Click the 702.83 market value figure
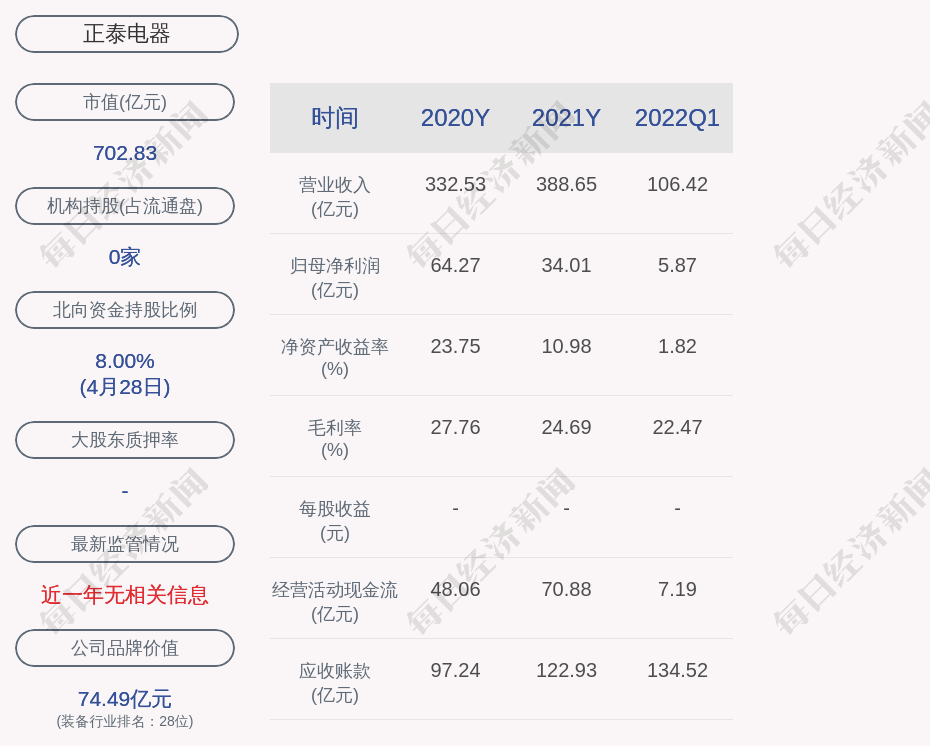The width and height of the screenshot is (930, 746). point(125,153)
